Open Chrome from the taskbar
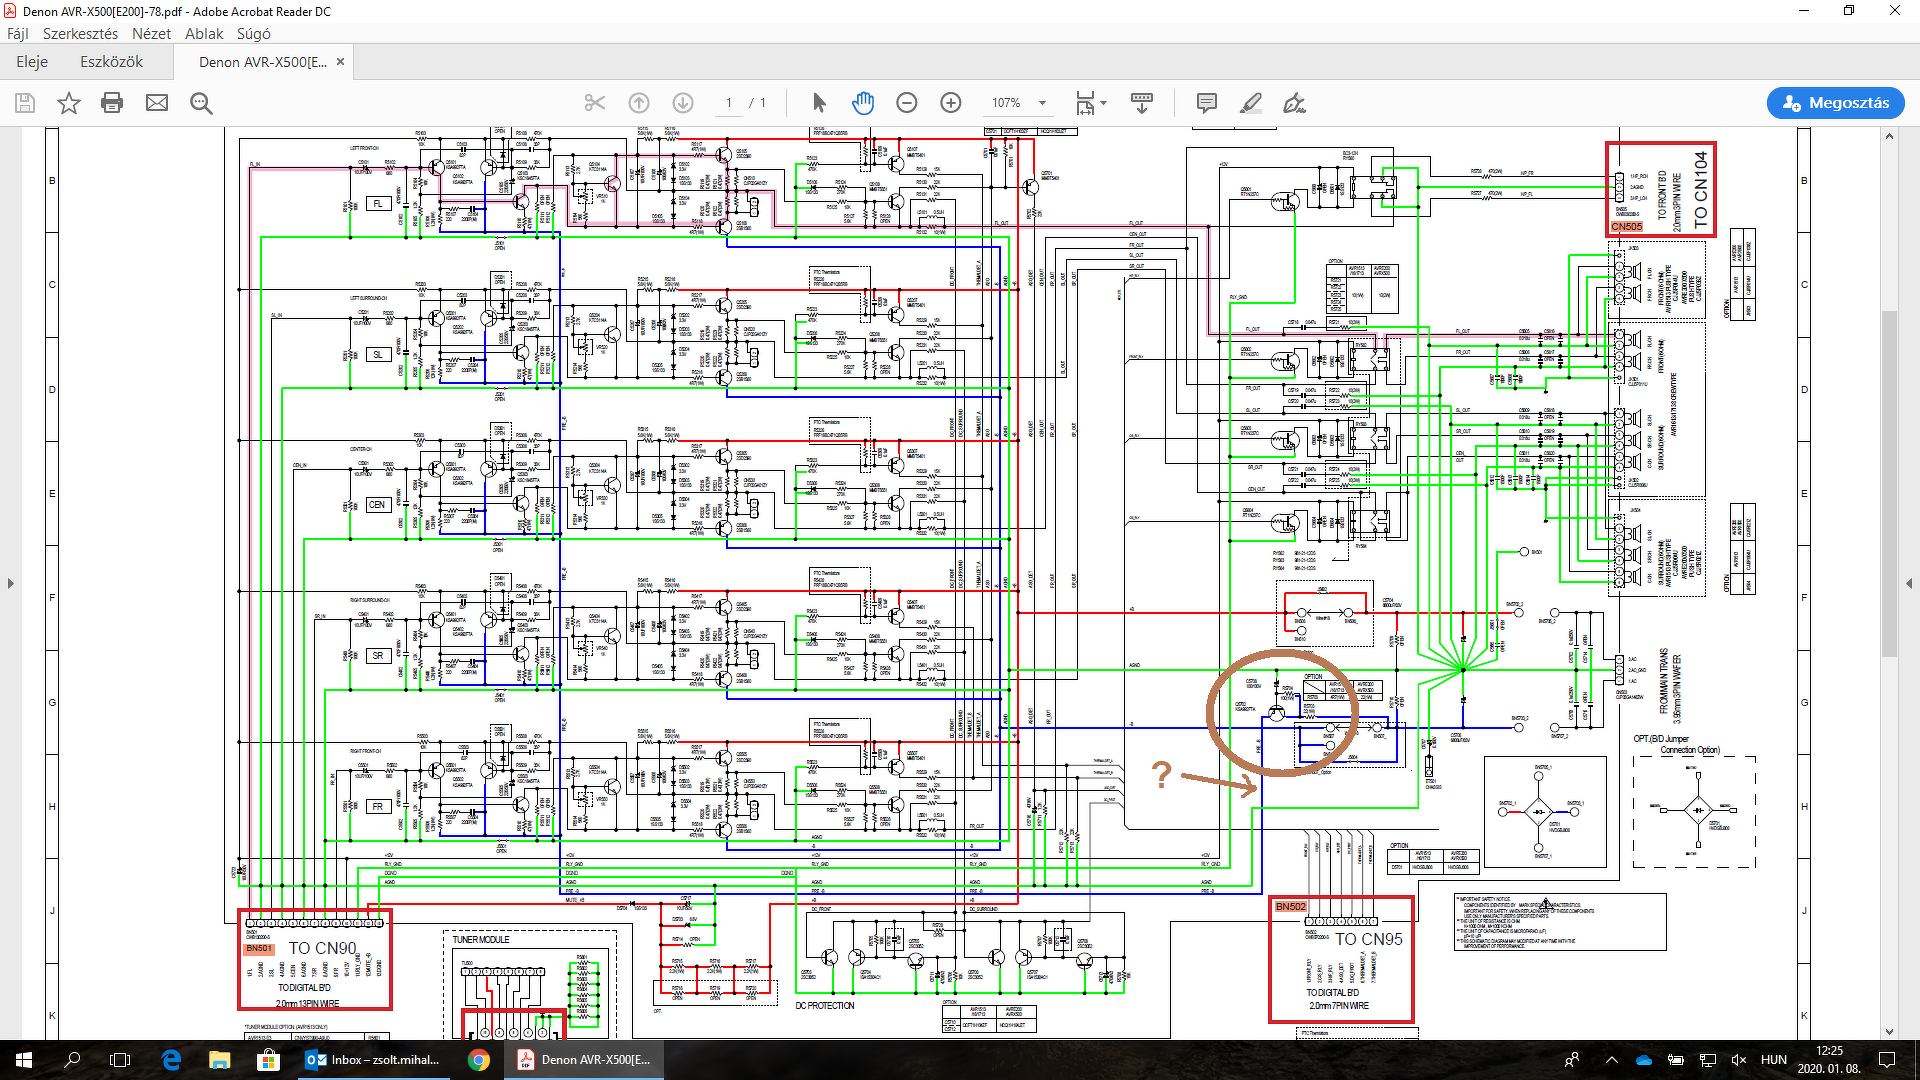Viewport: 1920px width, 1080px height. [479, 1060]
